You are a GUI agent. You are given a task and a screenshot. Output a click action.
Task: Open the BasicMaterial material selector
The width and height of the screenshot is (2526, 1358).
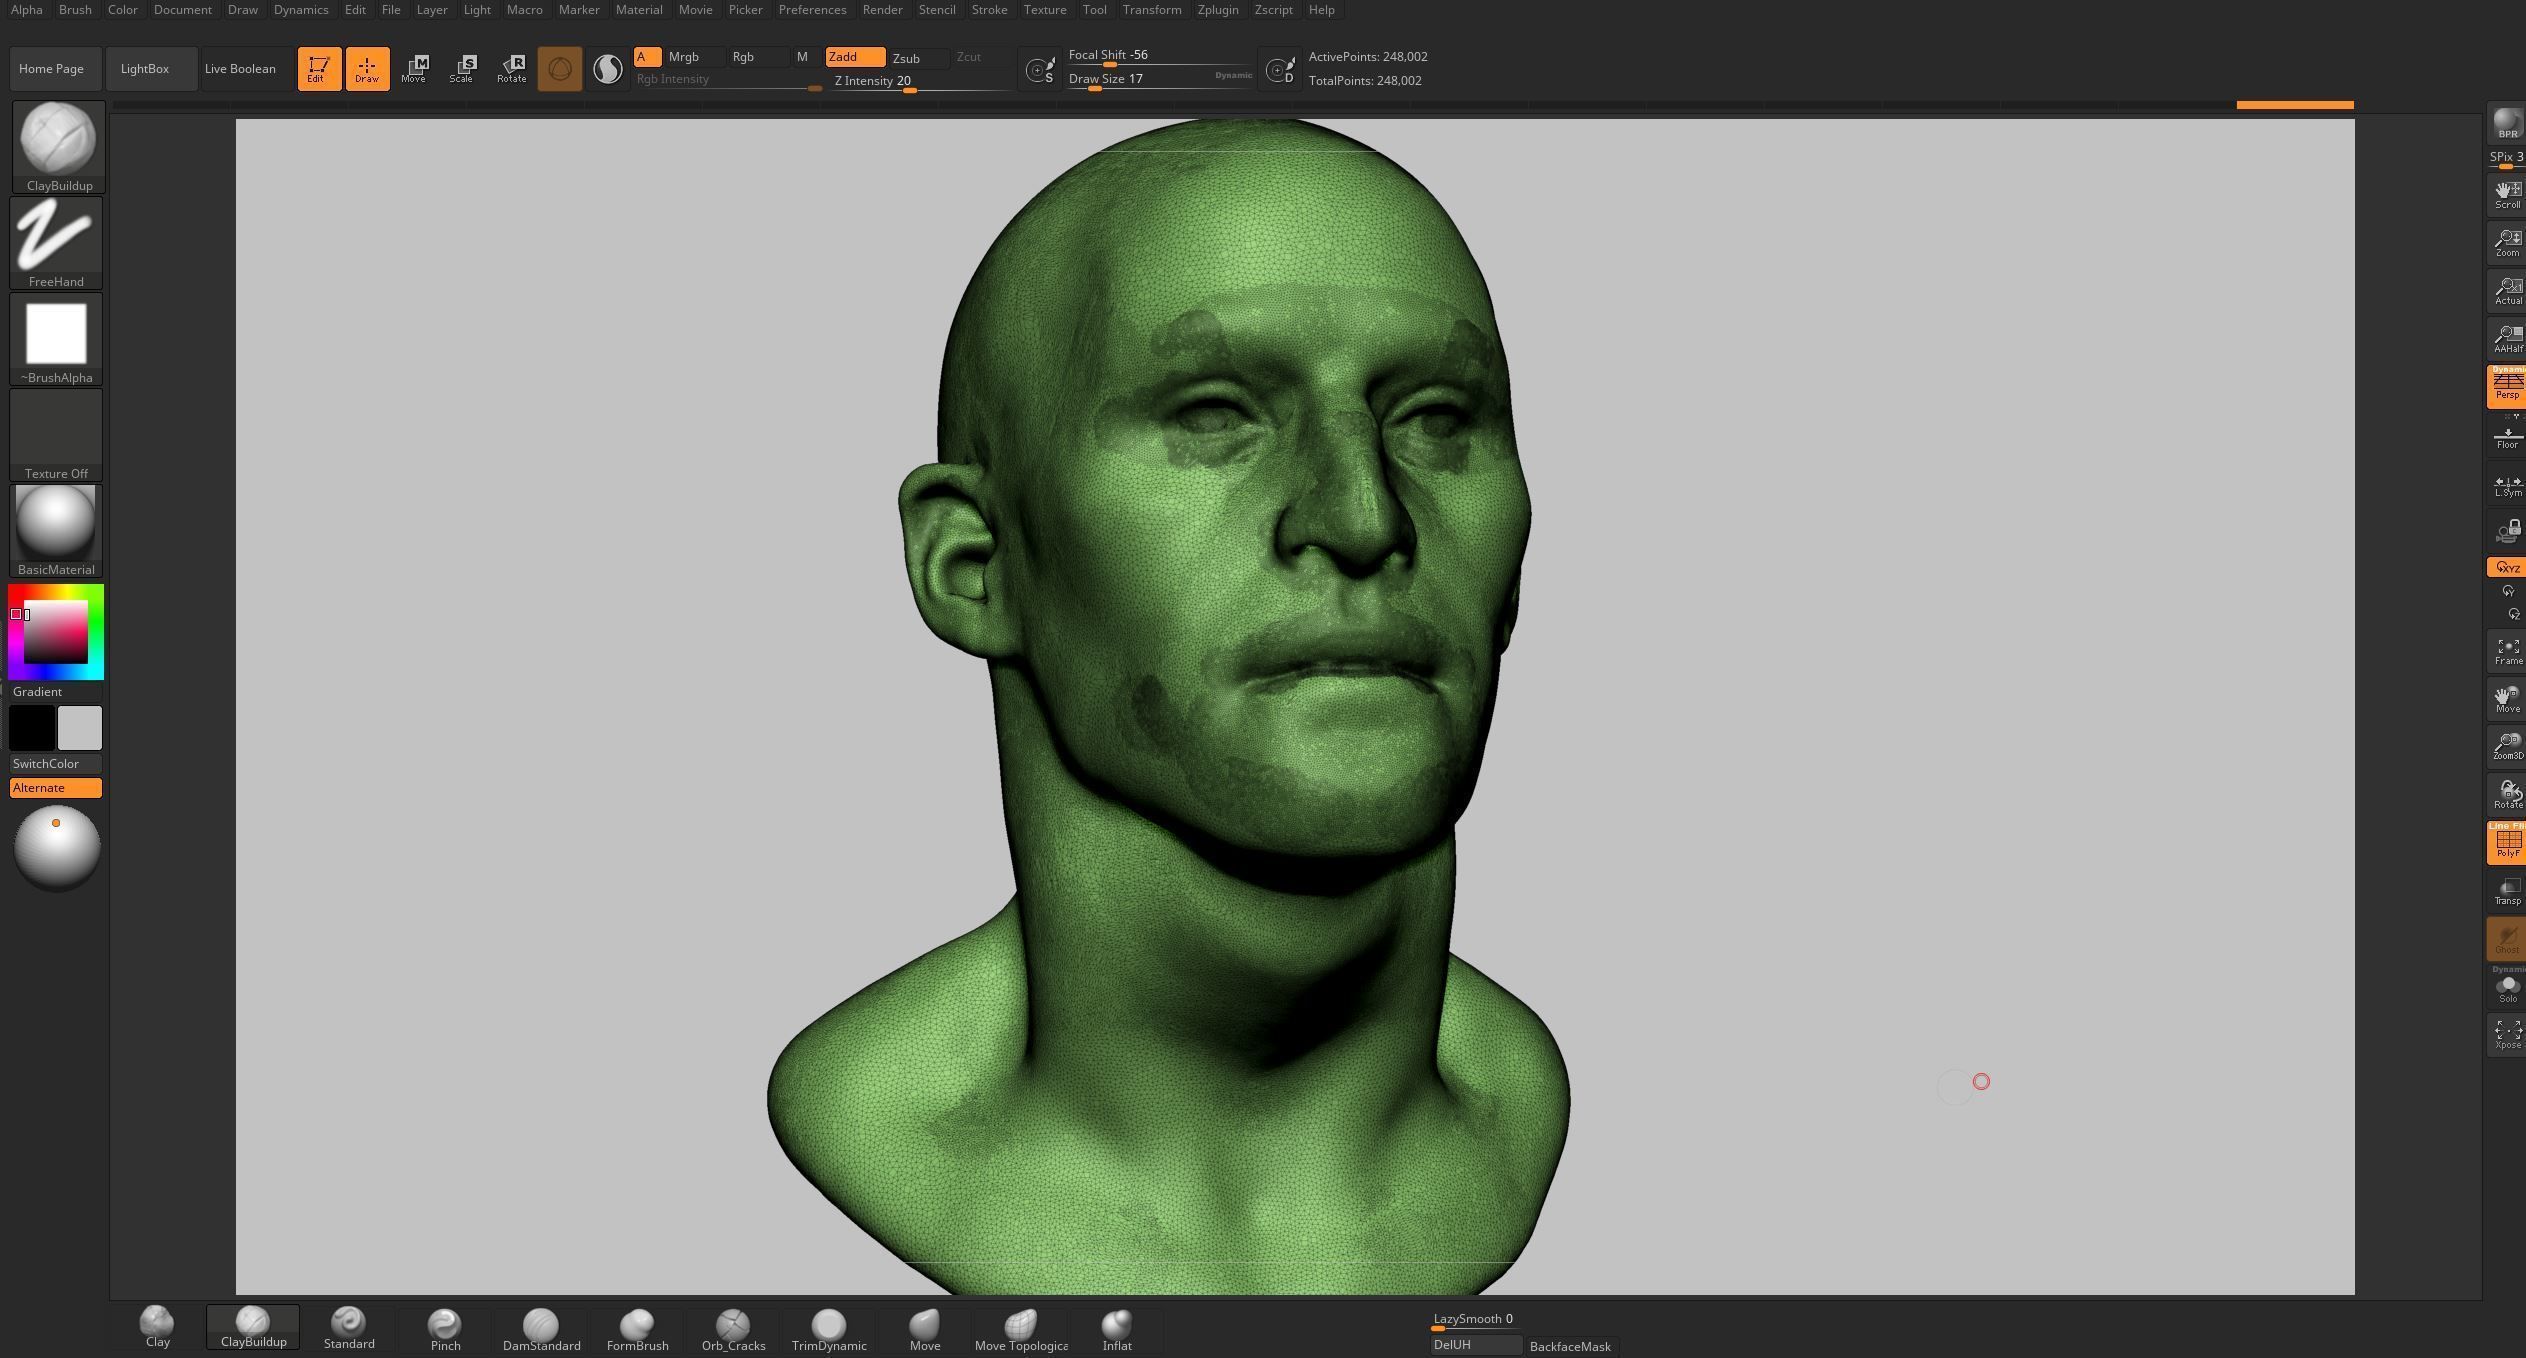tap(56, 531)
